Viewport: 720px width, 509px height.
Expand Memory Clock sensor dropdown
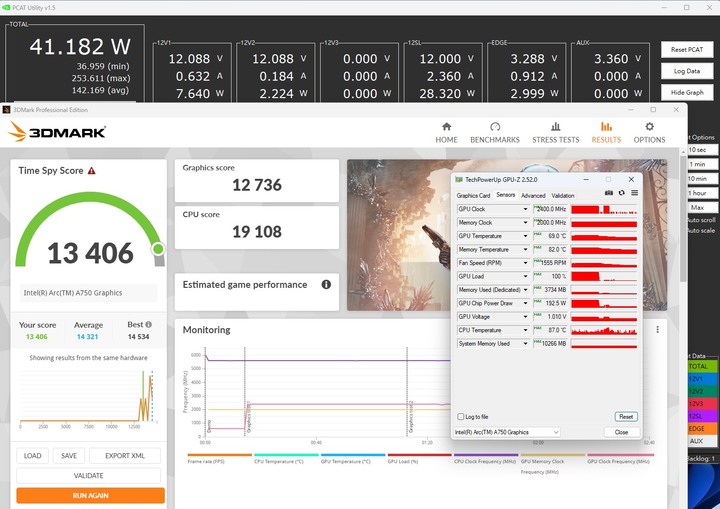pos(526,222)
